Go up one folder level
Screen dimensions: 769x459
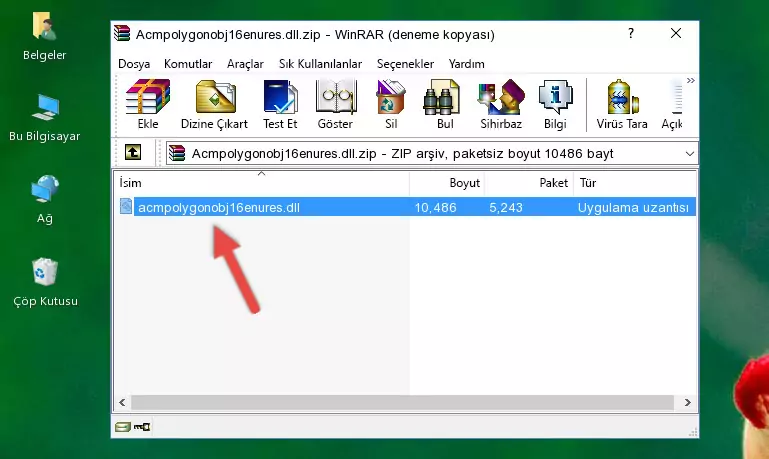(133, 153)
